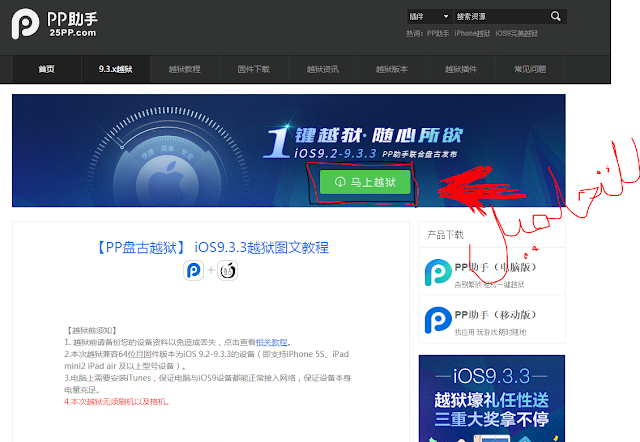Open the 常见问题 nav tab
Viewport: 640px width, 442px height.
point(529,69)
